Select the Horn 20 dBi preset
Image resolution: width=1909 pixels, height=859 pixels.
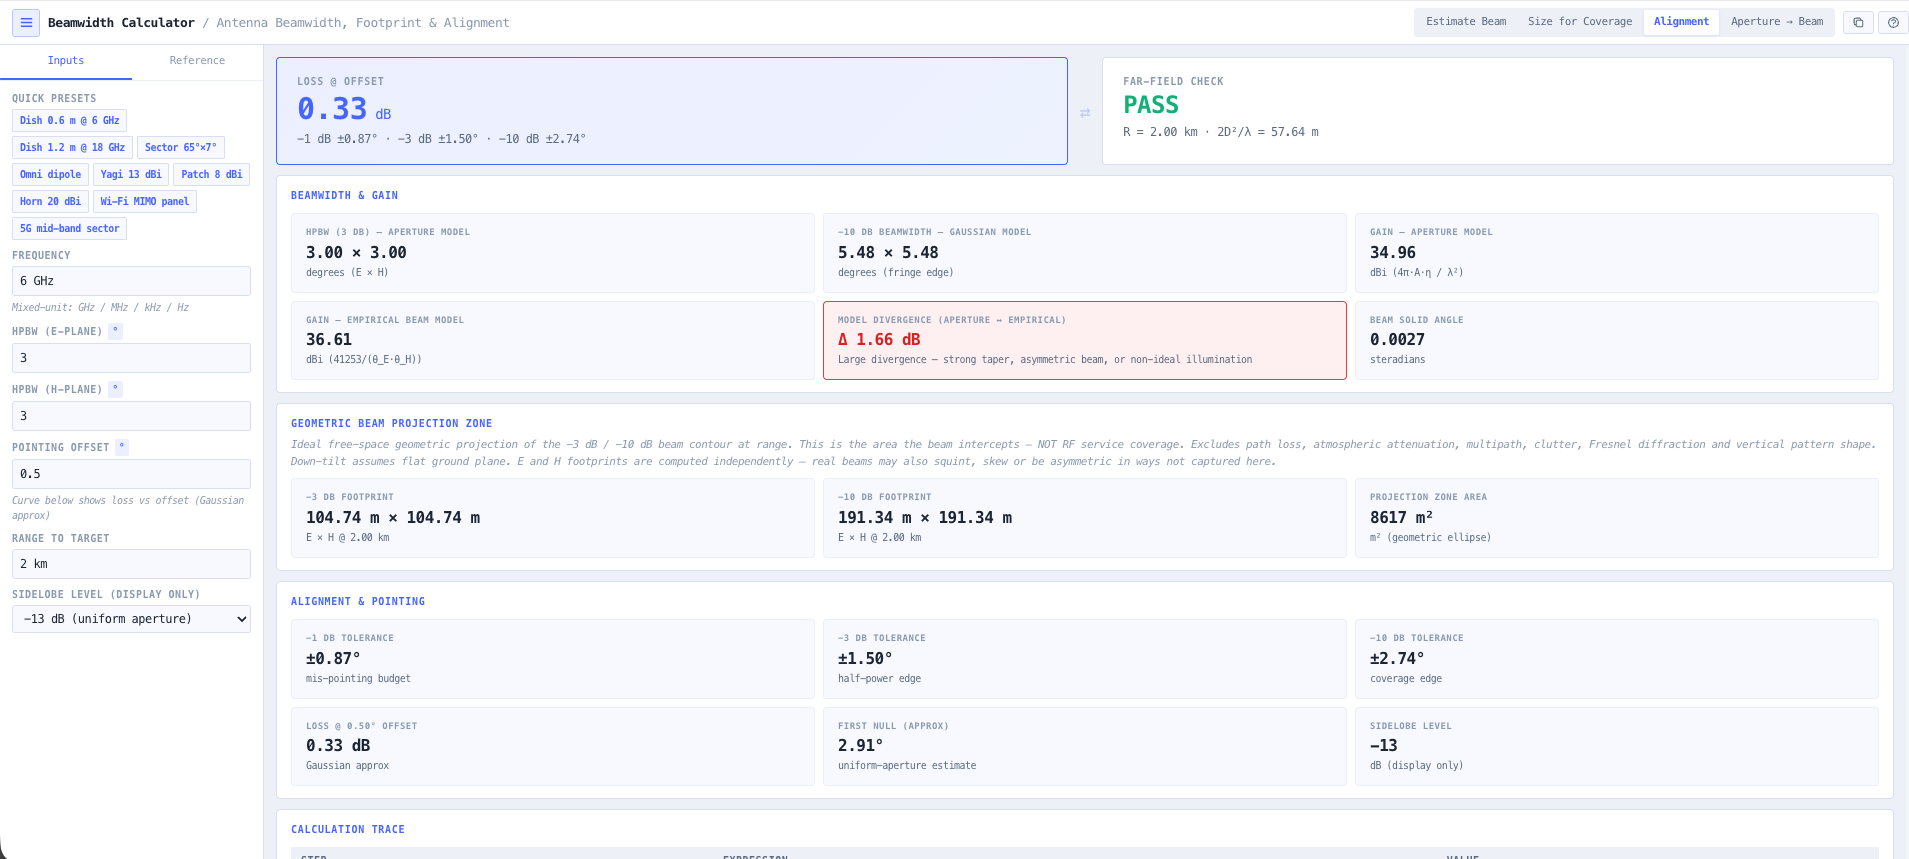click(x=50, y=202)
